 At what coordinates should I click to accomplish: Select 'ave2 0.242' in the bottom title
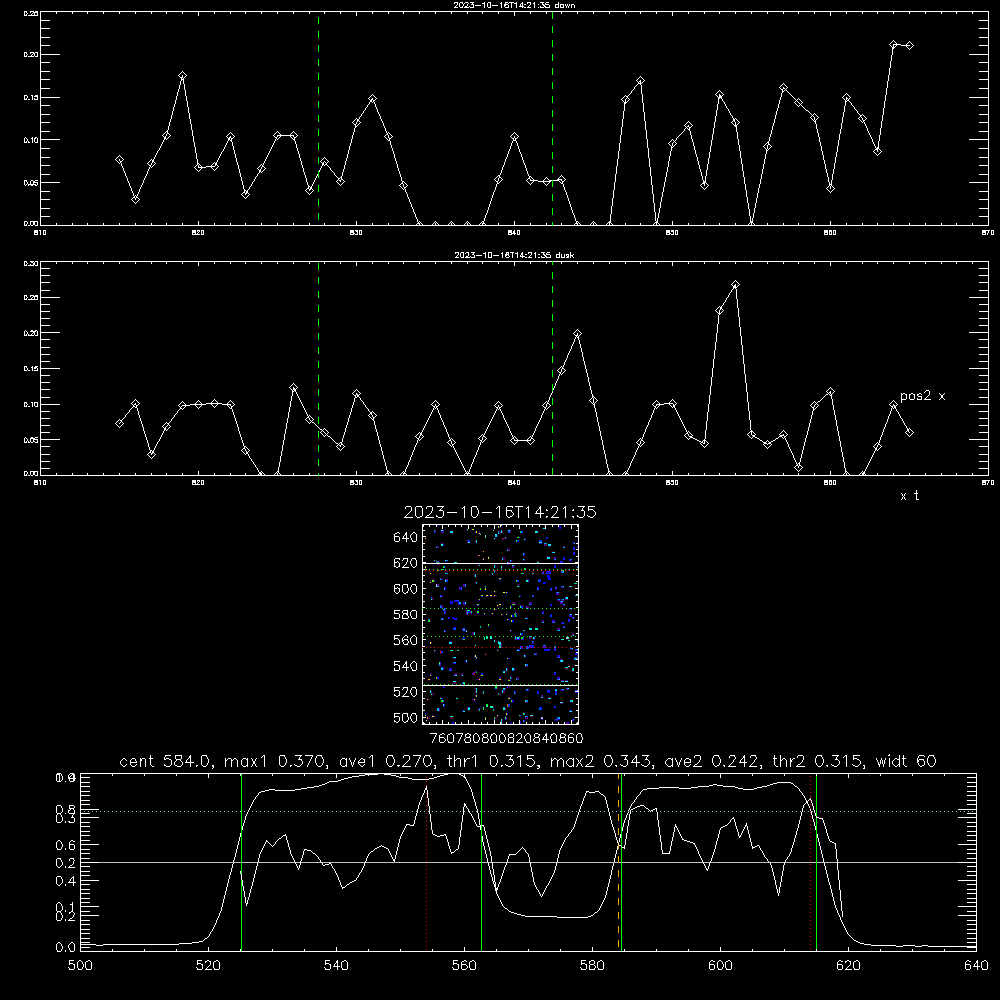(714, 761)
